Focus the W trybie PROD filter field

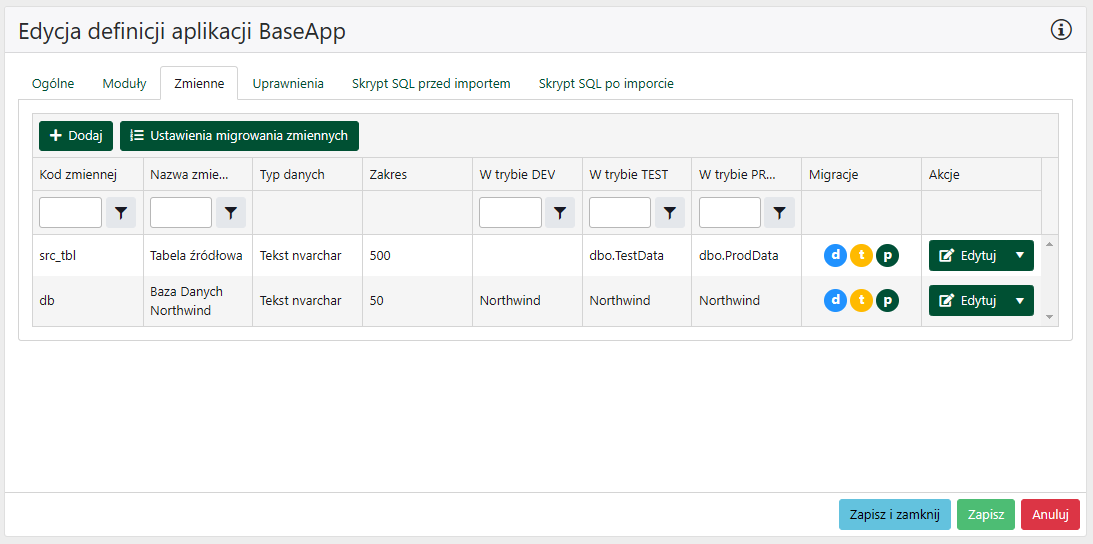click(x=730, y=213)
